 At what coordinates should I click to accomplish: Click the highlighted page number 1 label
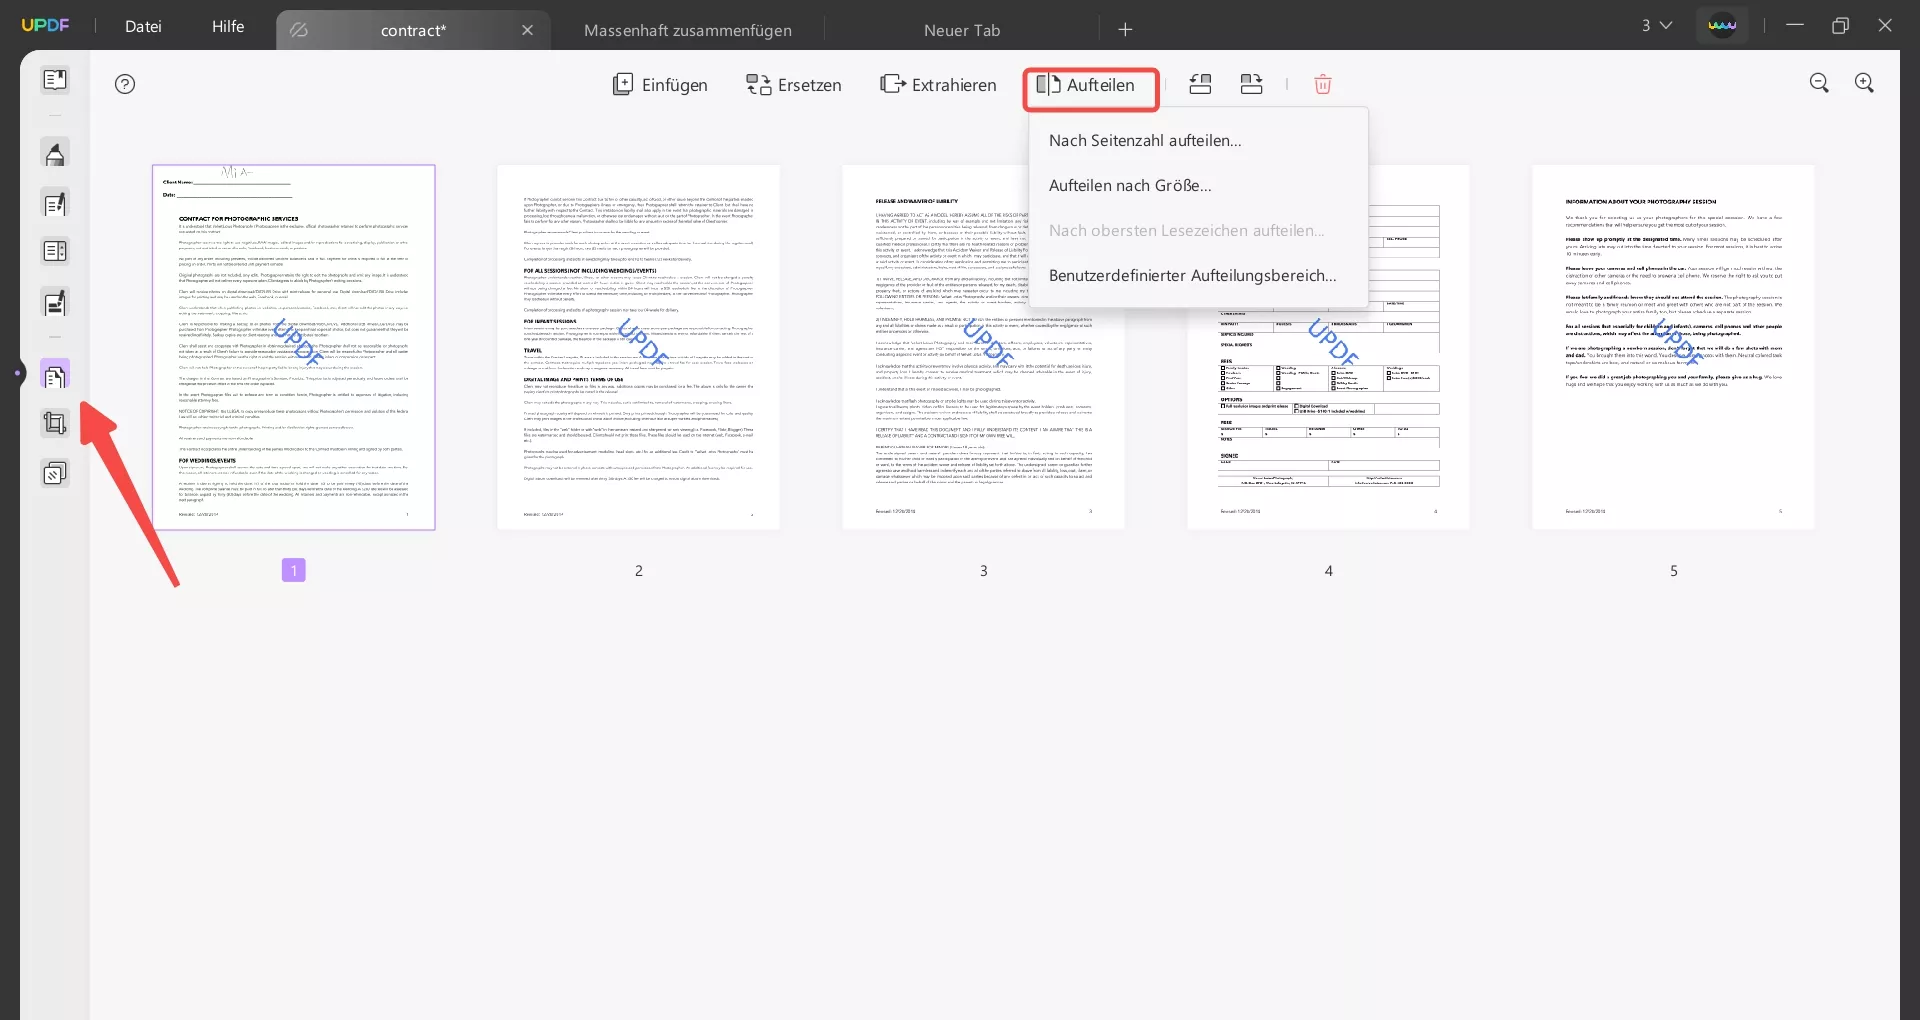pos(294,570)
